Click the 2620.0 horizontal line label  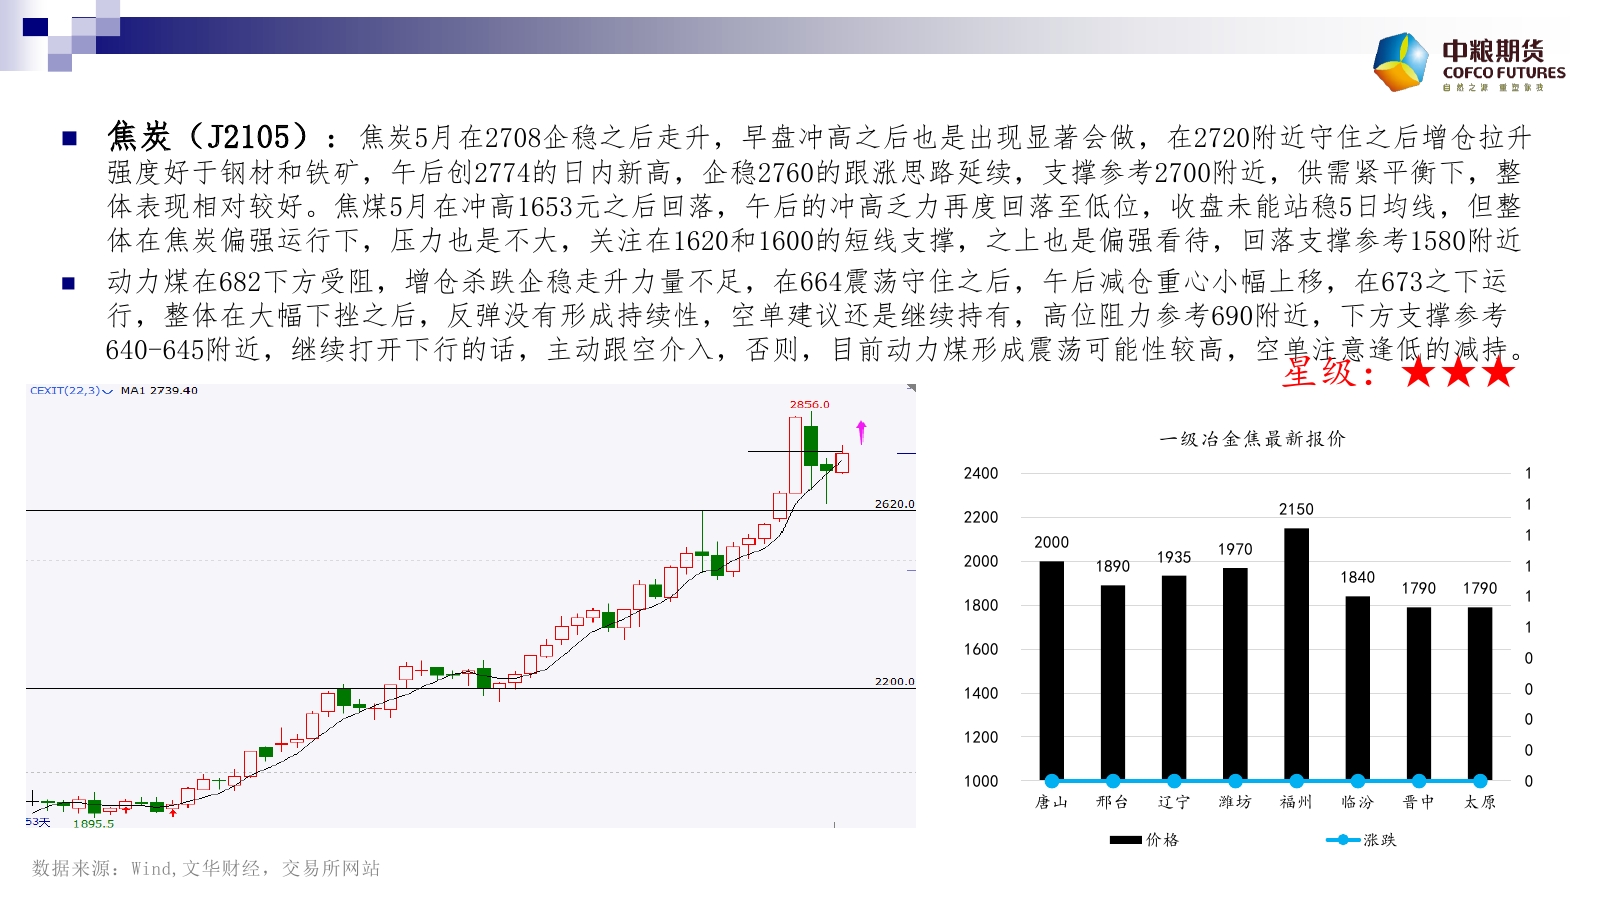coord(894,504)
